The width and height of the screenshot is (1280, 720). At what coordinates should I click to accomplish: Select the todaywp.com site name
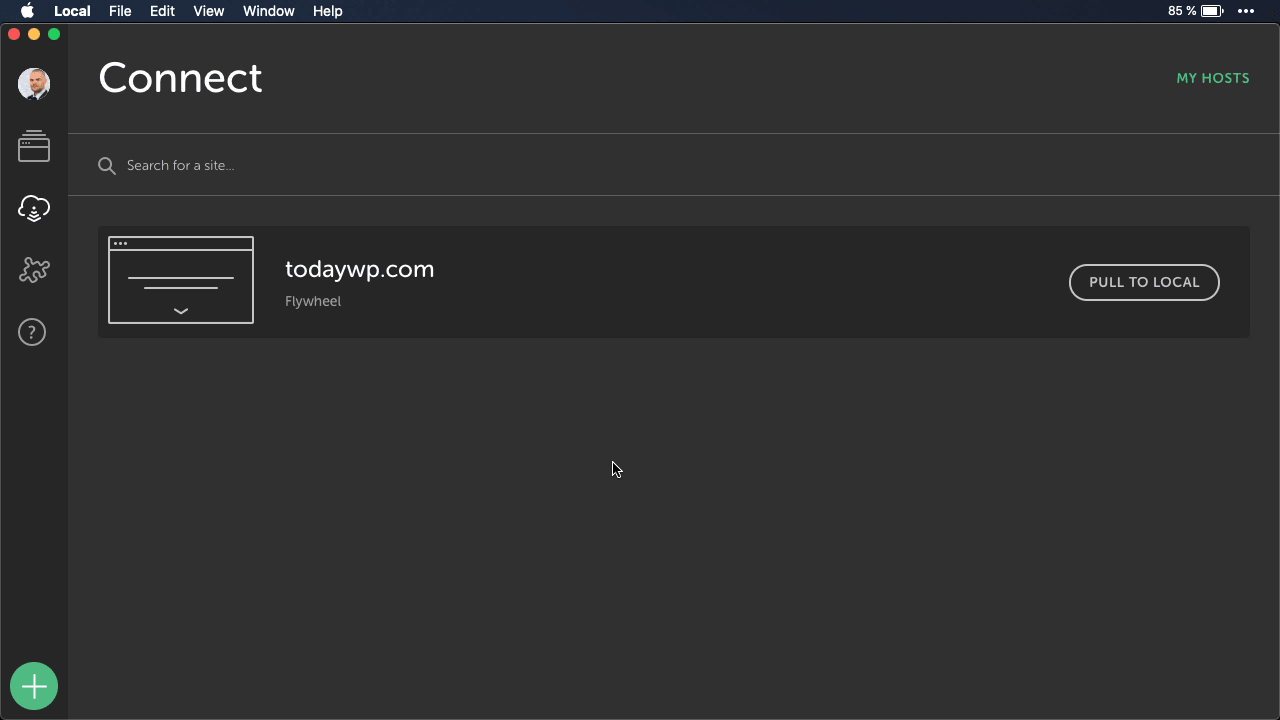[360, 269]
